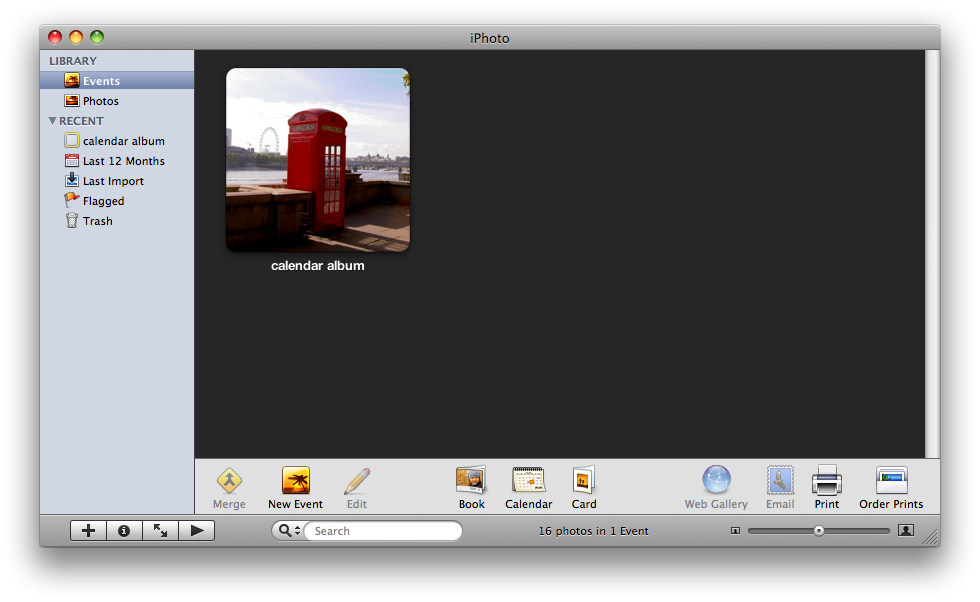The image size is (980, 602).
Task: Open Order Prints
Action: click(891, 481)
